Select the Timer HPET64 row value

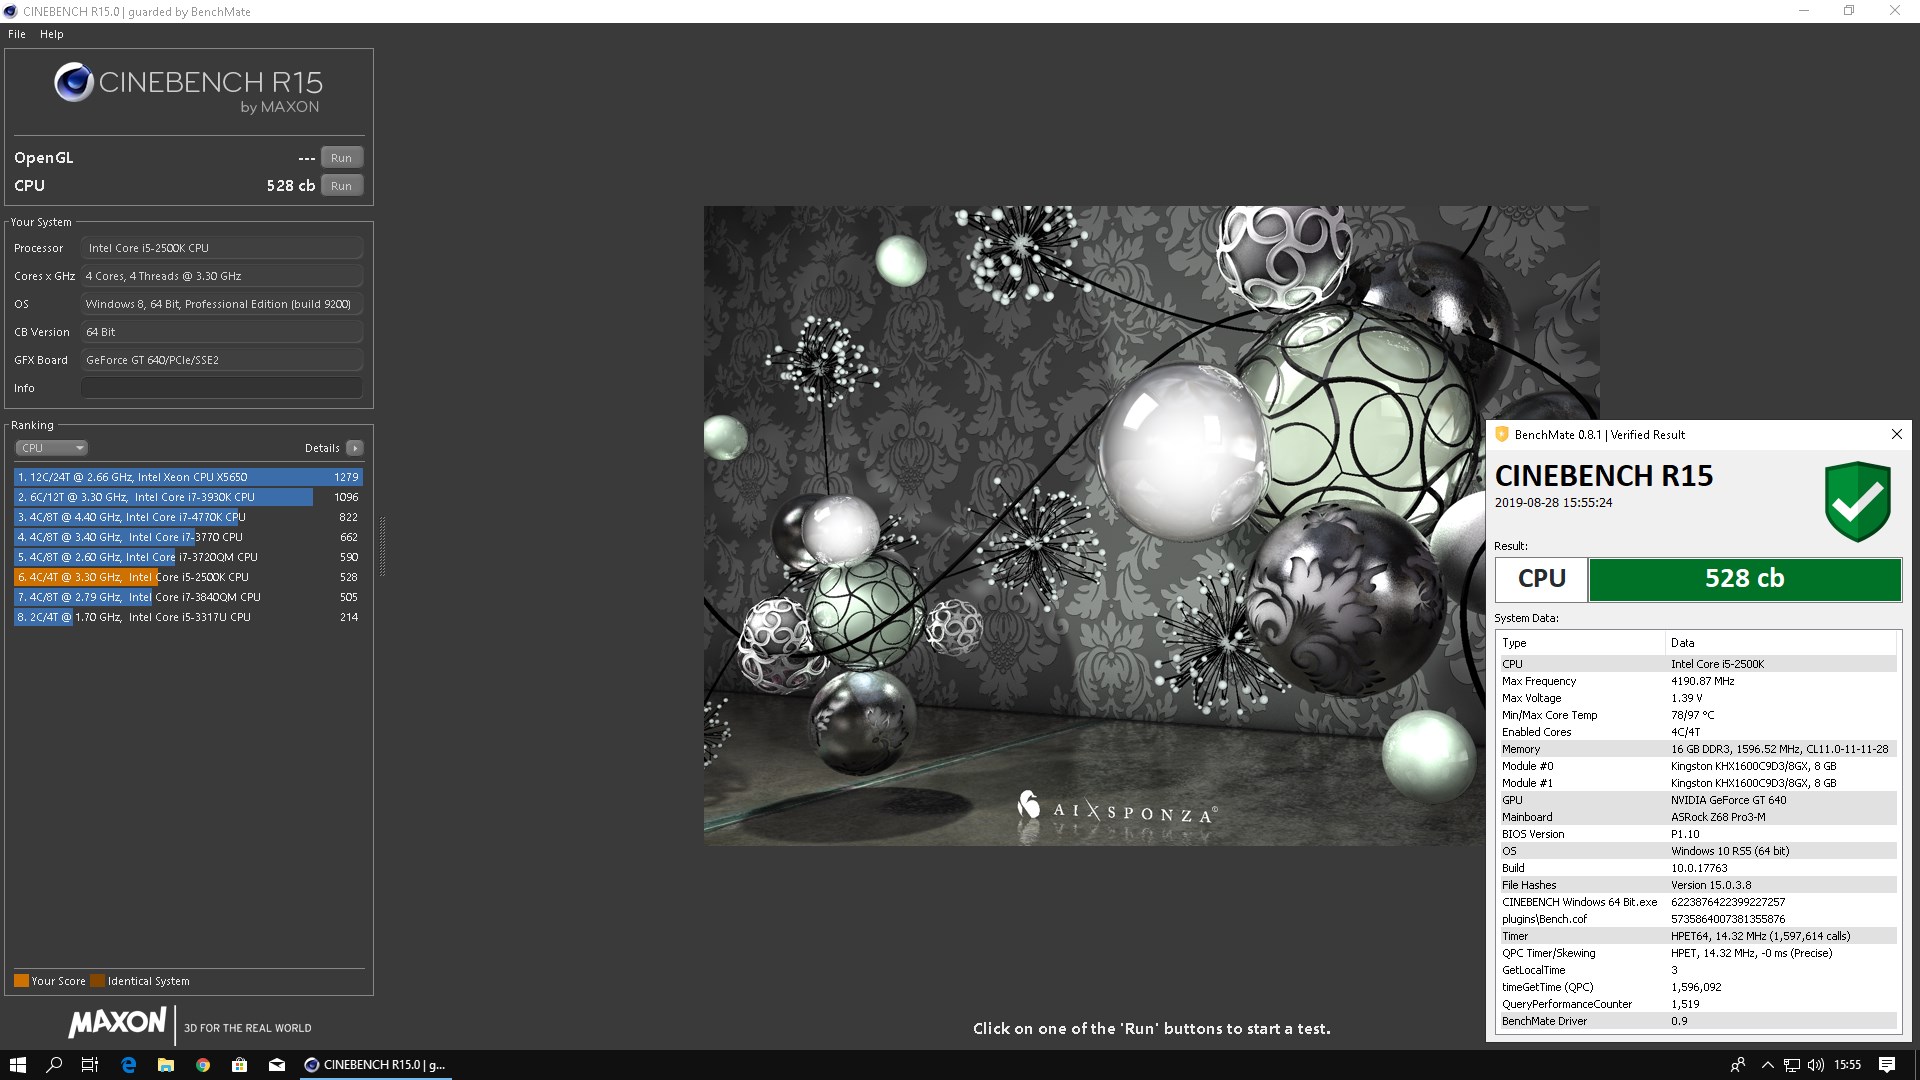coord(1761,936)
